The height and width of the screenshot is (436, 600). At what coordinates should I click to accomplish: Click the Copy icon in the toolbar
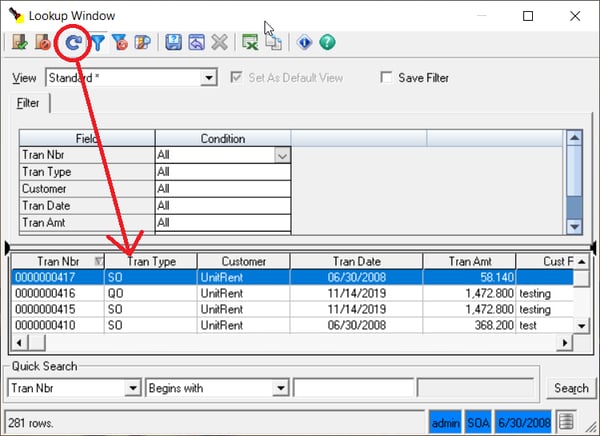click(x=273, y=43)
